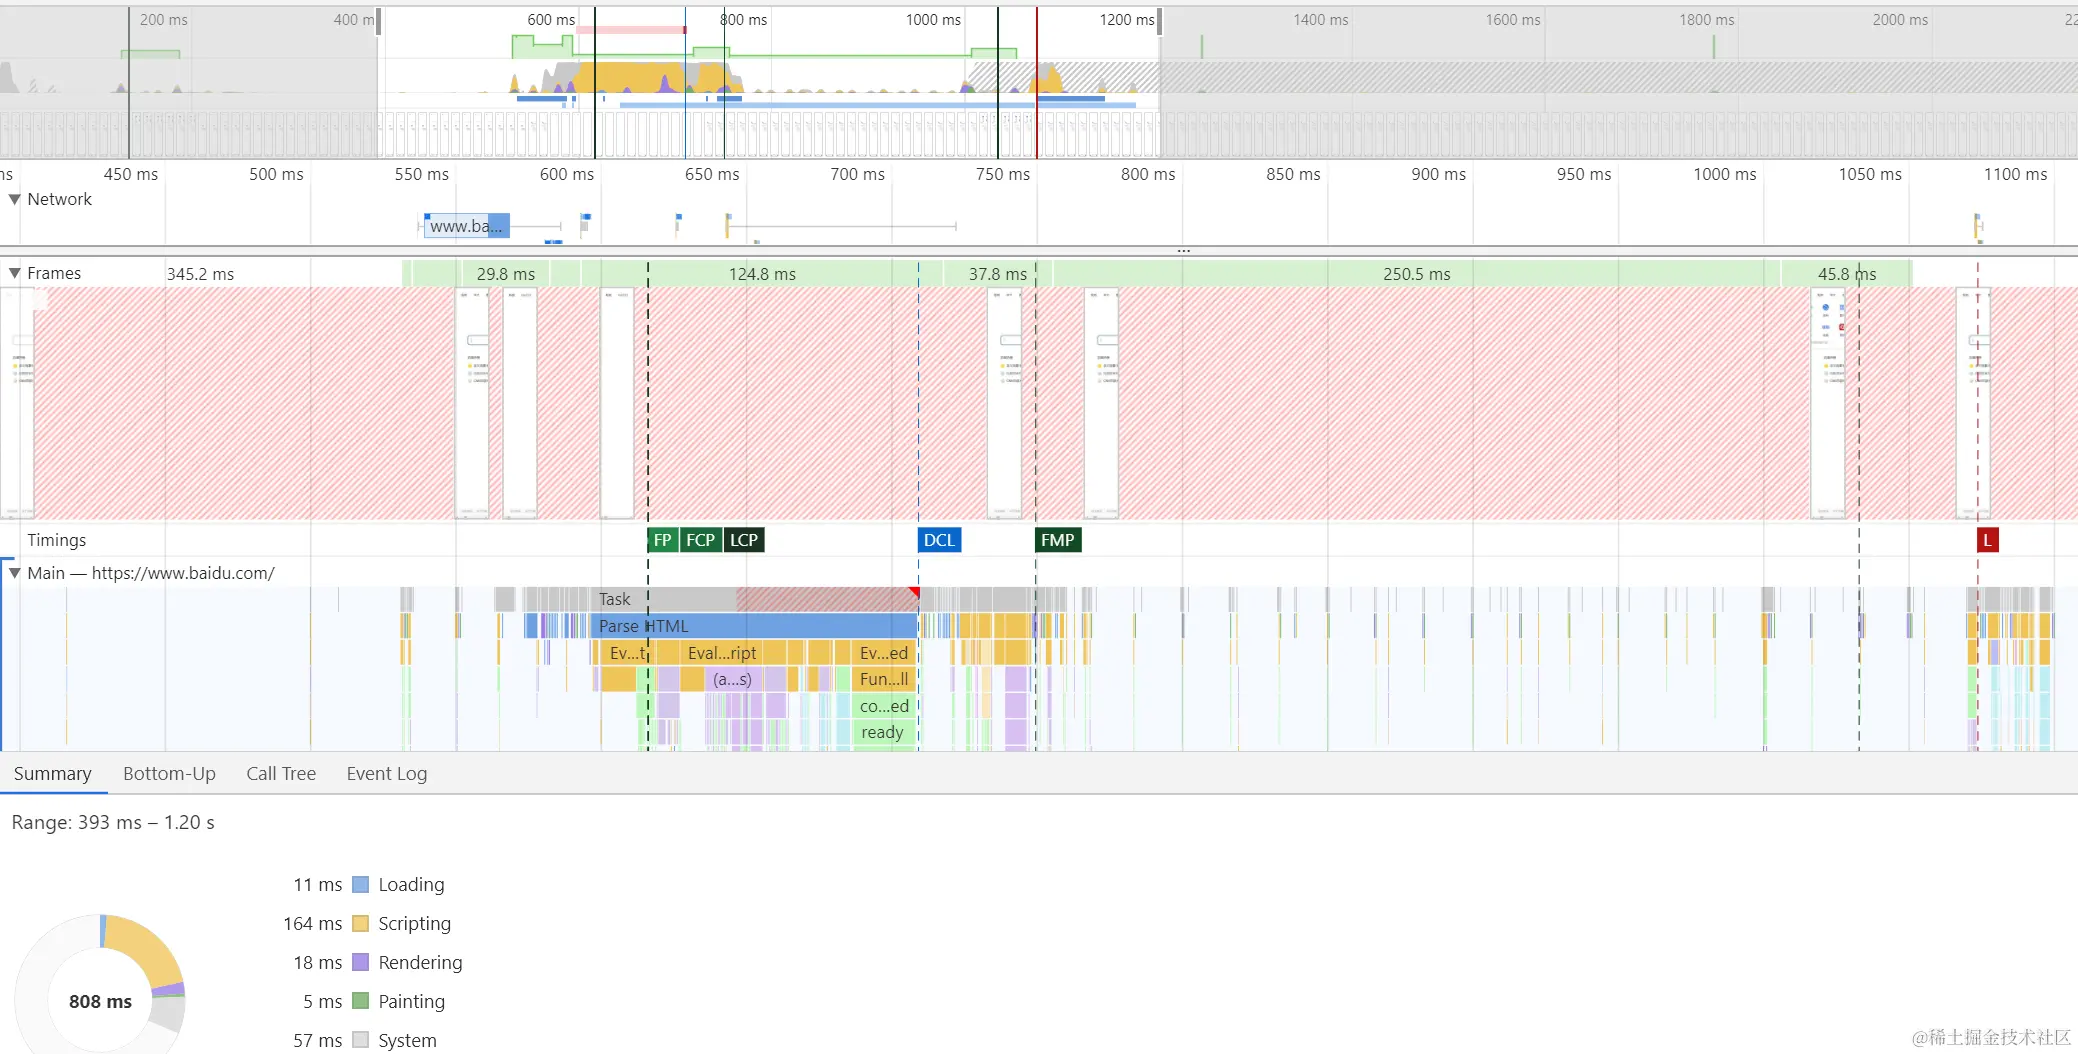Select the 345.2 ms frame label

[x=200, y=274]
